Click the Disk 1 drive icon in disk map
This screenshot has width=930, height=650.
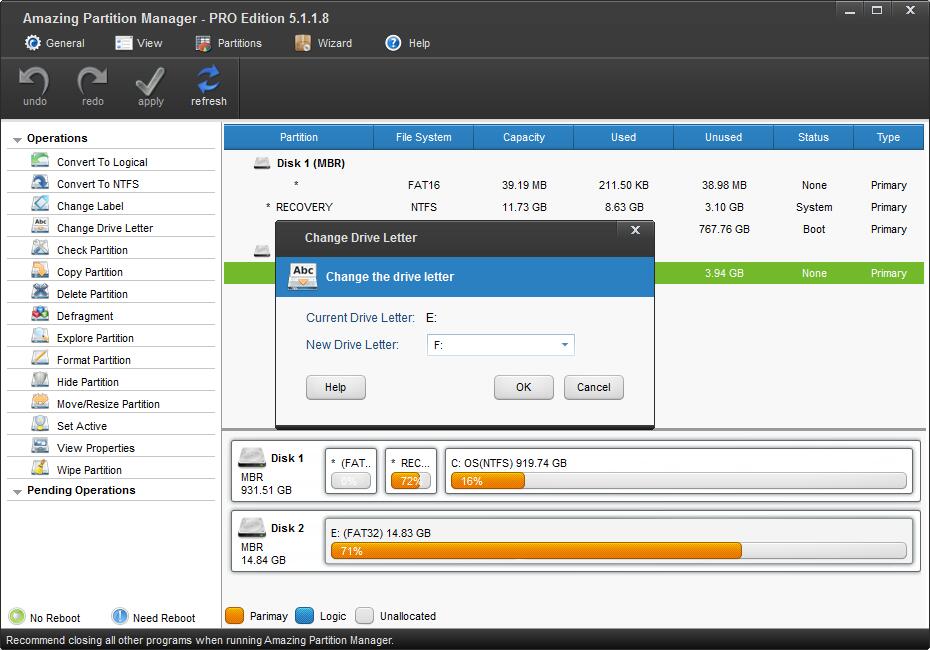[251, 457]
